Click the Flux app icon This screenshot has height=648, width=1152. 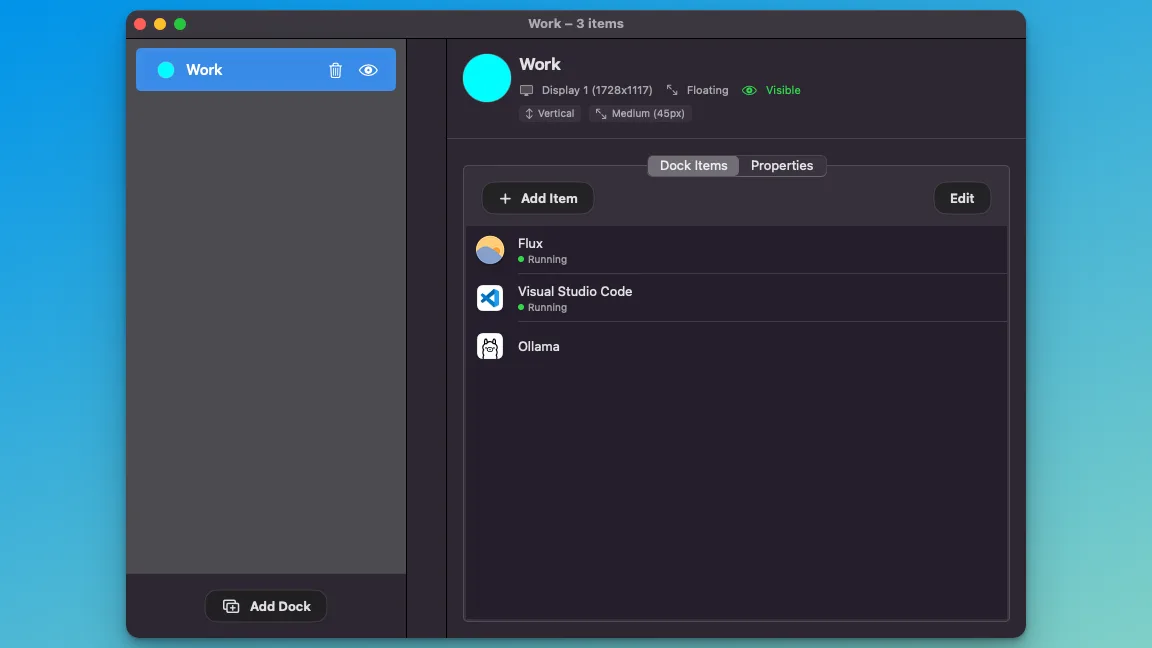pos(490,250)
